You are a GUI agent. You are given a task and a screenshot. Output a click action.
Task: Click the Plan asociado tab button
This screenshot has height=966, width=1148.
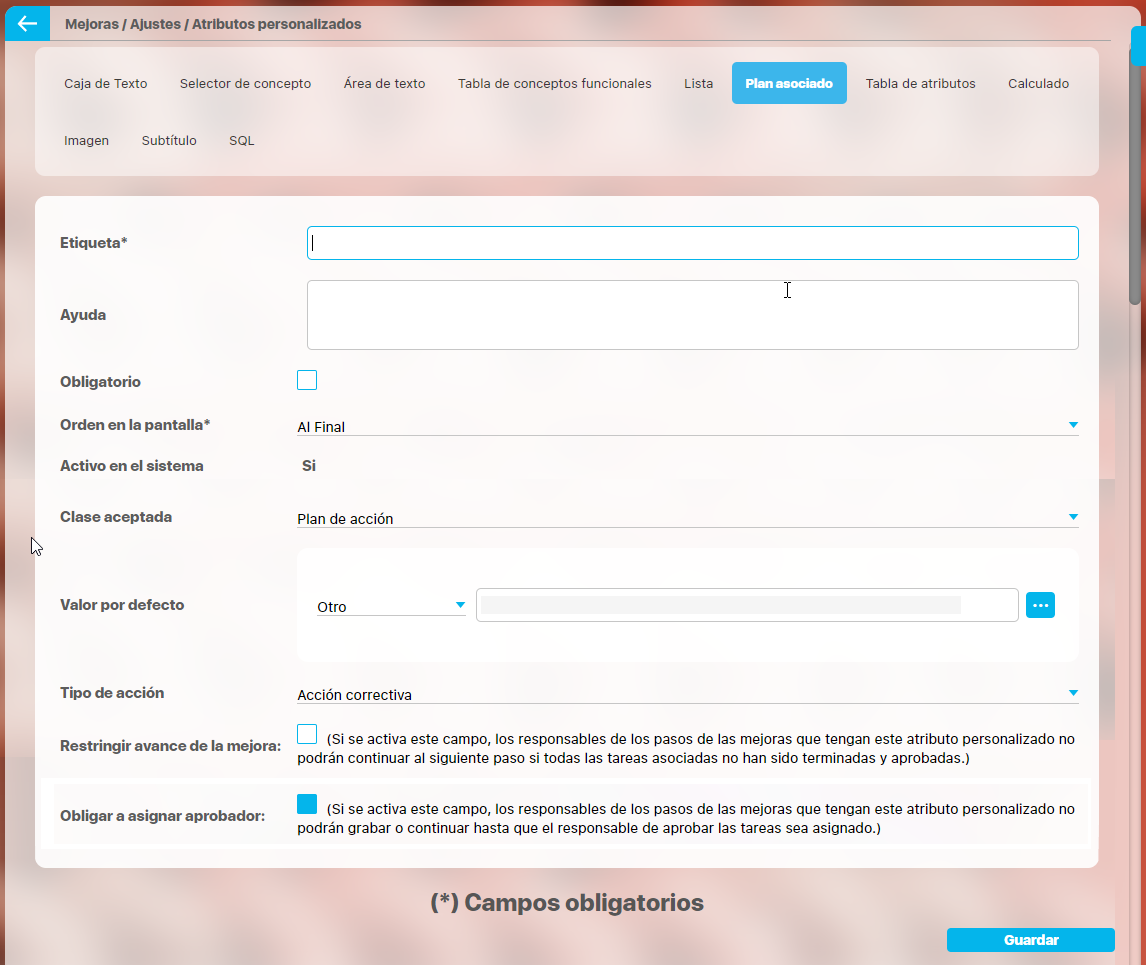pos(789,84)
